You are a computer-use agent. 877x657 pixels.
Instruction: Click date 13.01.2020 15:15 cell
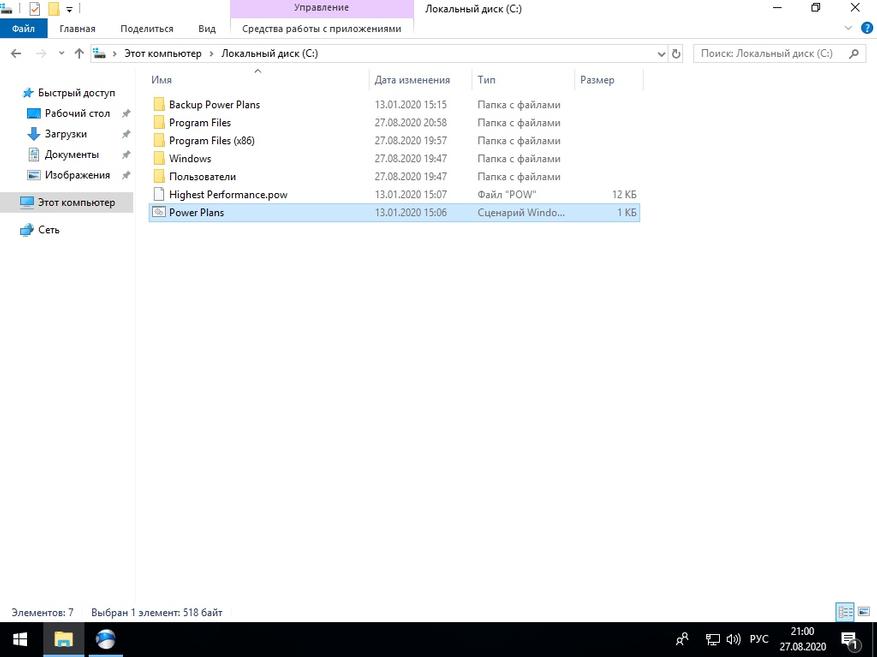tap(411, 105)
